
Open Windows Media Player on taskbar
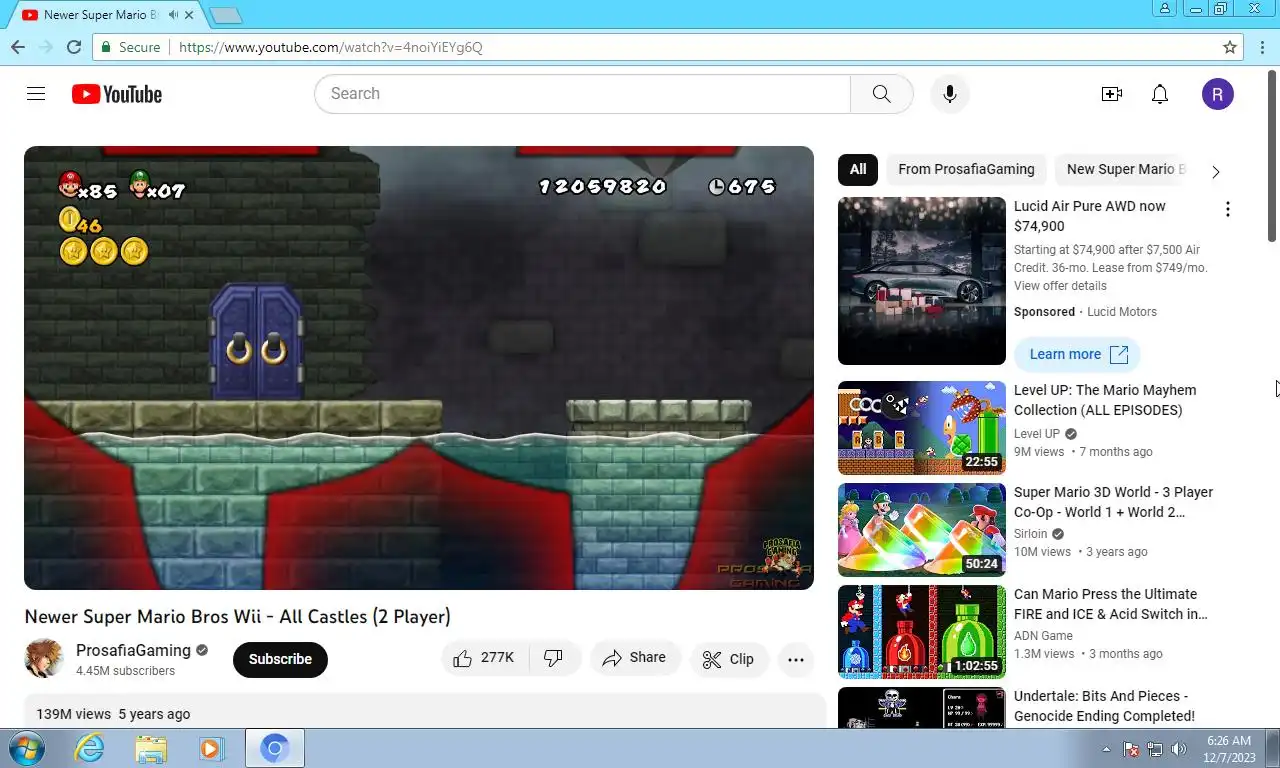[x=211, y=748]
